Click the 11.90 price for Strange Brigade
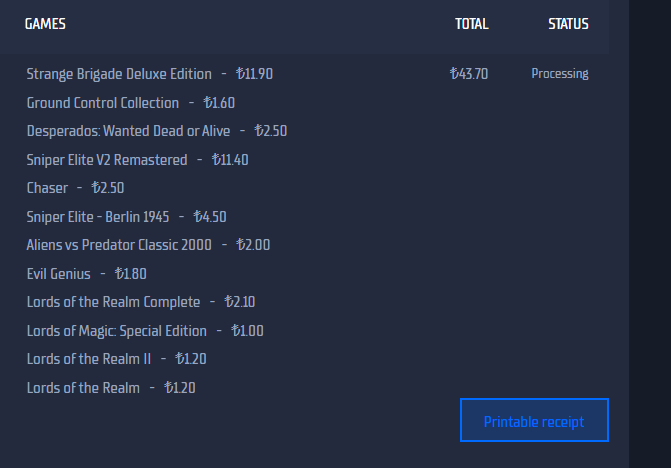The height and width of the screenshot is (468, 671). point(254,74)
